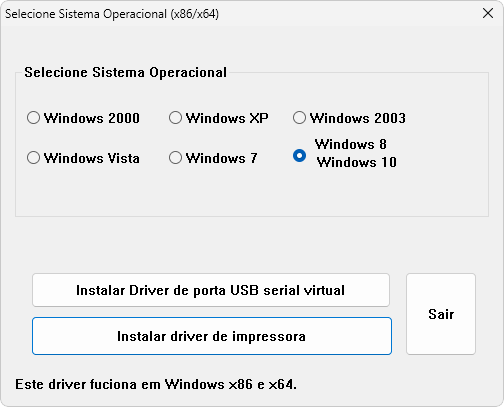This screenshot has height=407, width=504.
Task: Select the Windows 2000 radio circle
Action: tap(33, 118)
